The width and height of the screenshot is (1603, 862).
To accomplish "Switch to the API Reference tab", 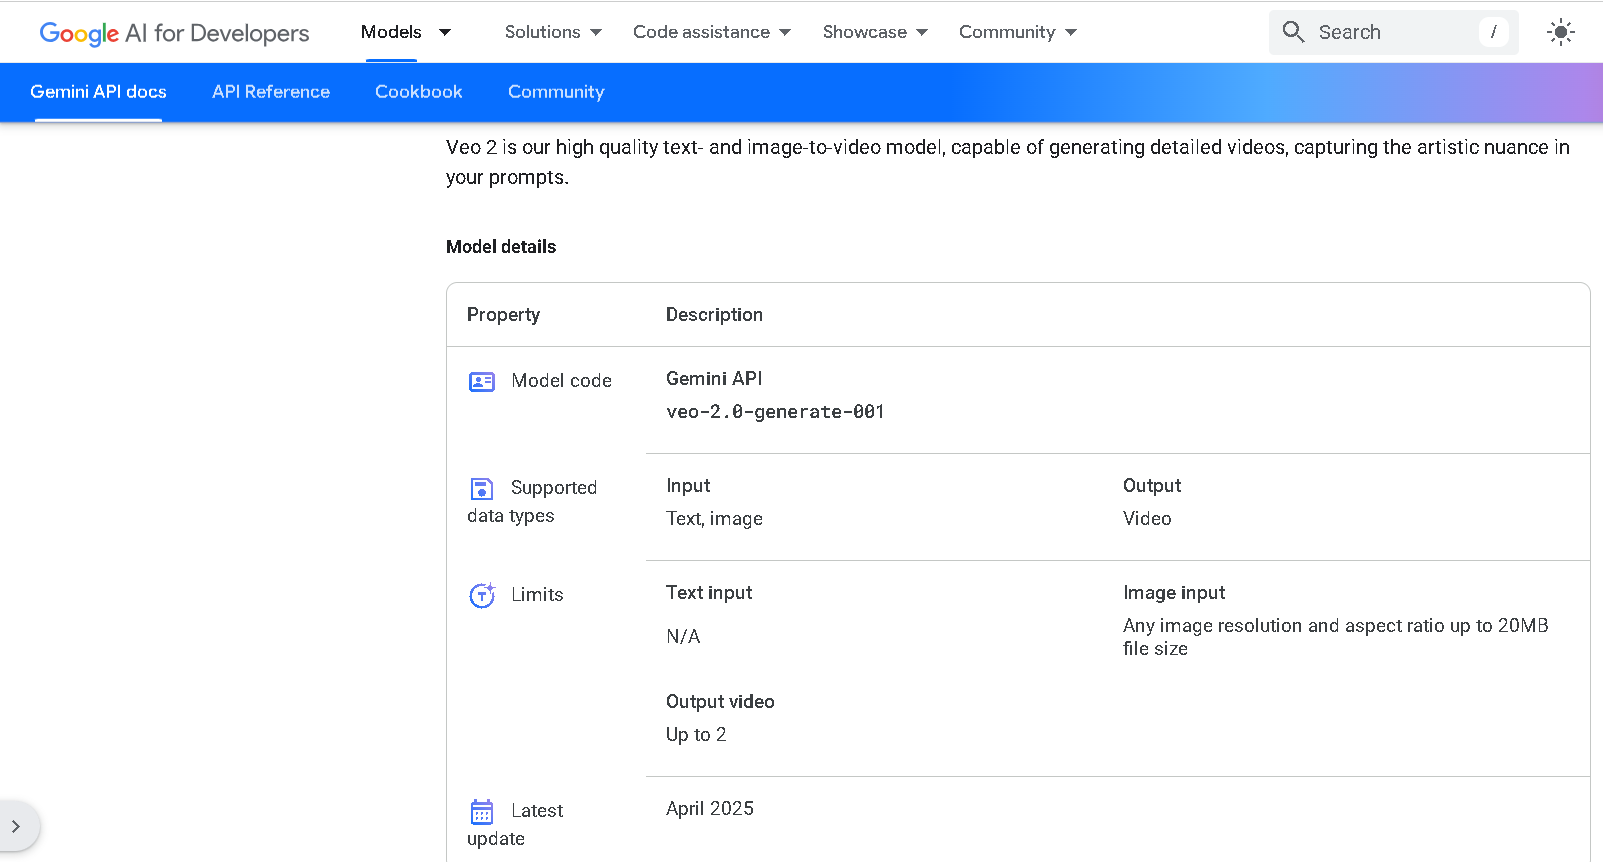I will click(271, 92).
